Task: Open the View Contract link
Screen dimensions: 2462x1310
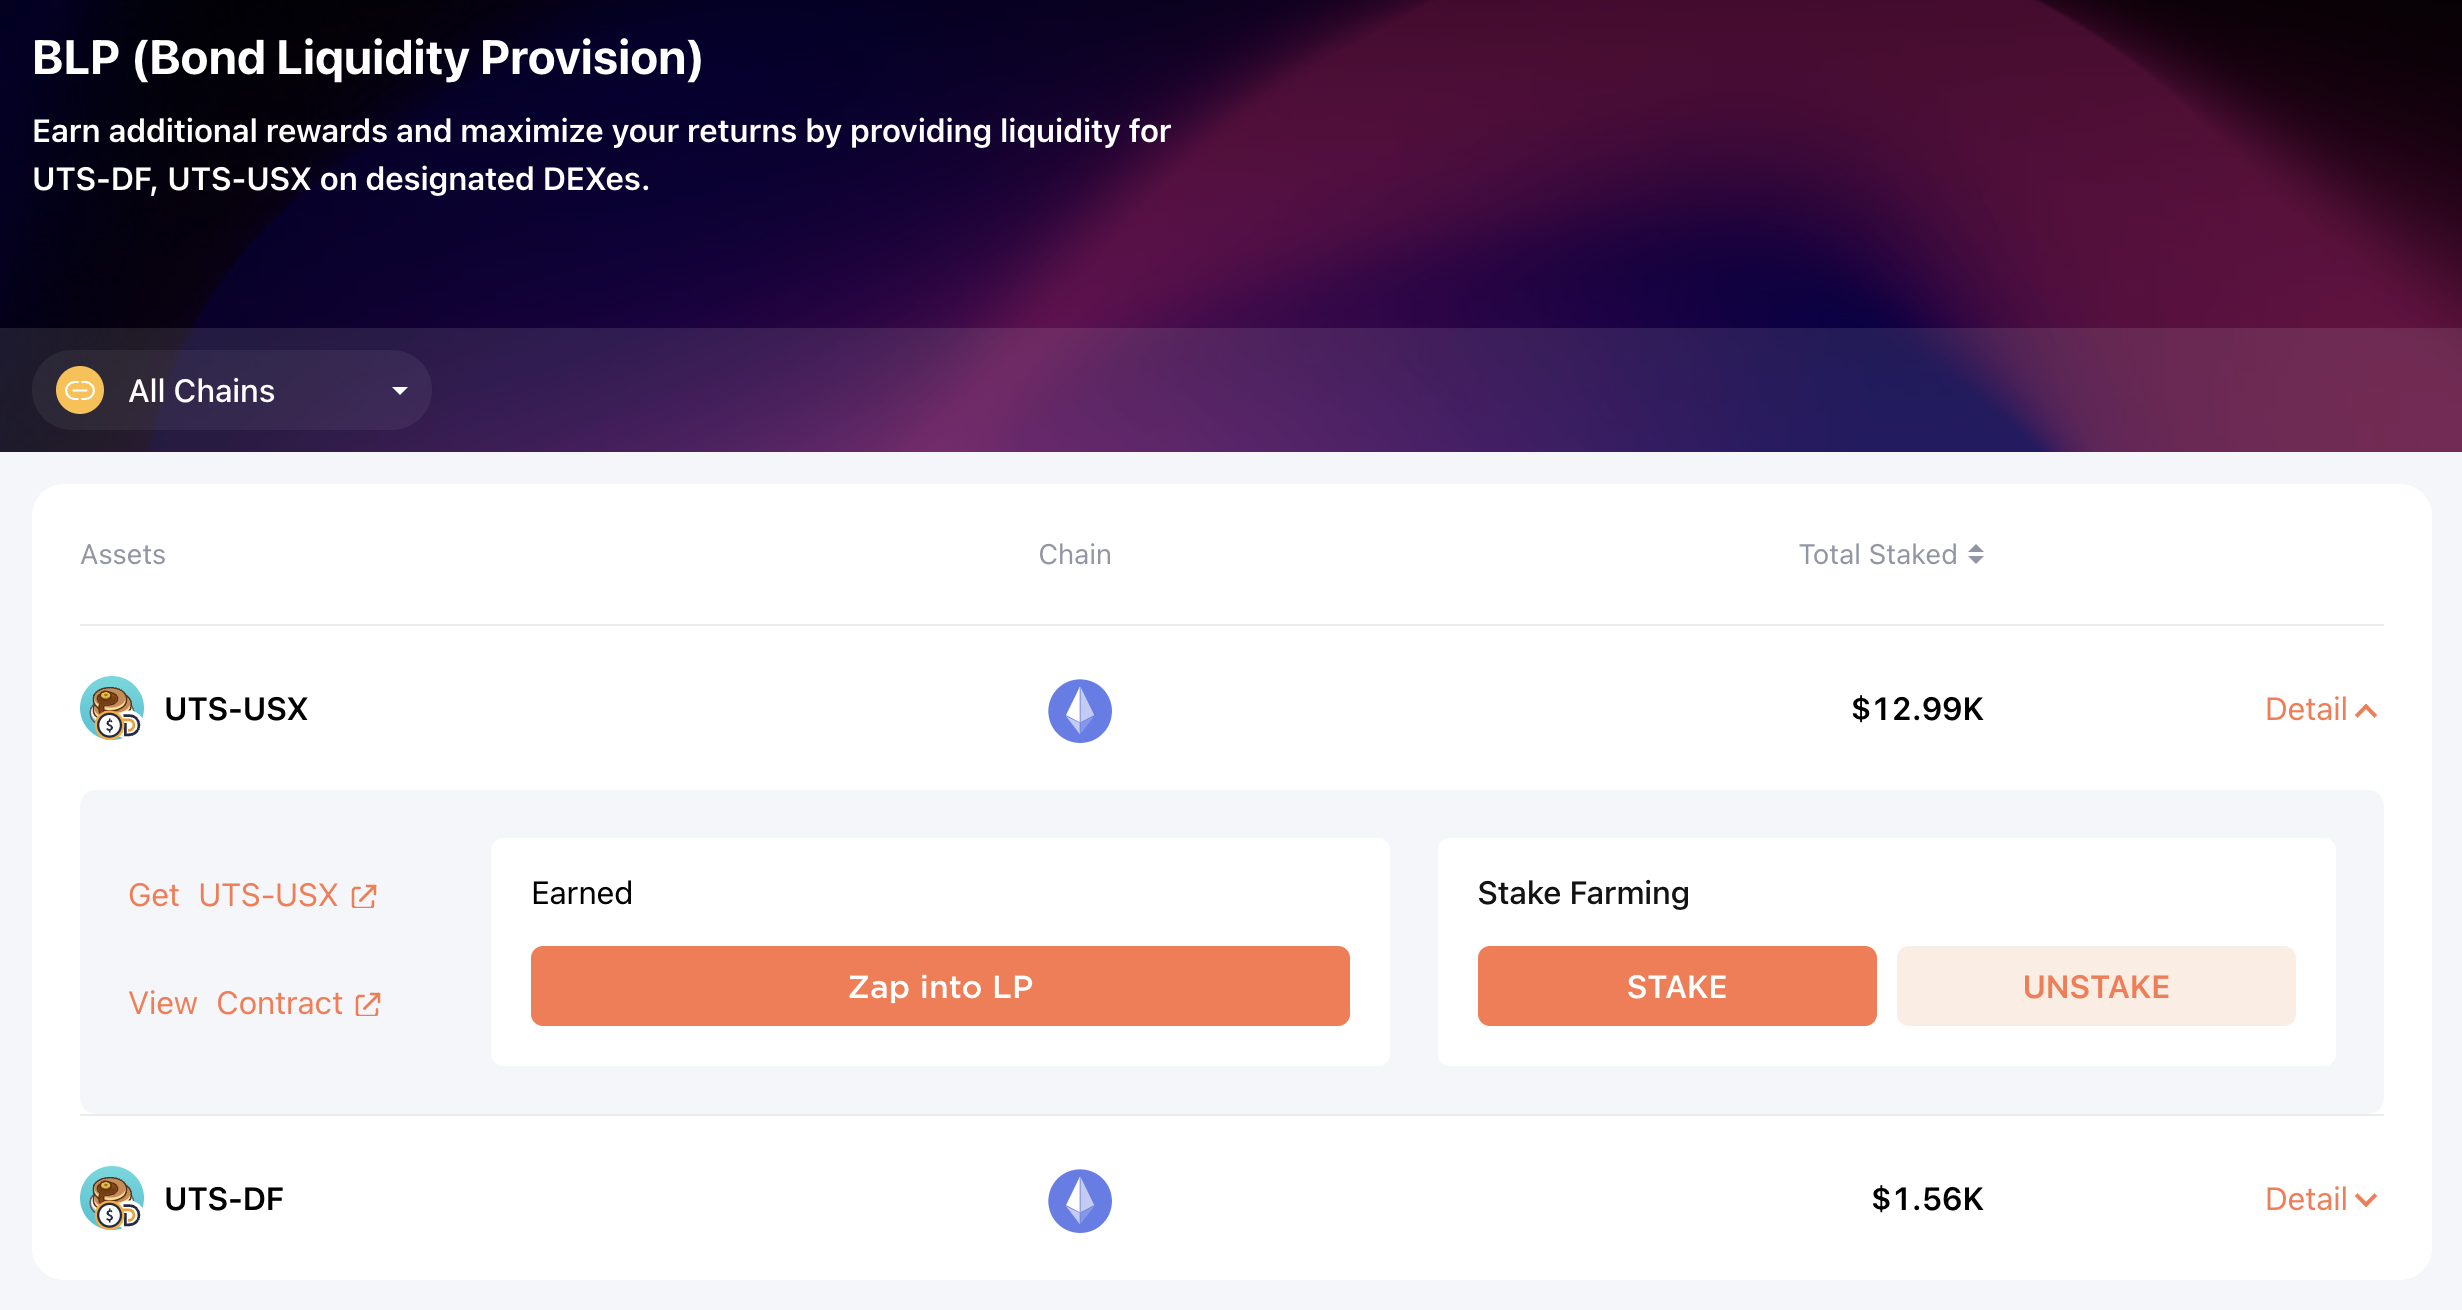Action: pyautogui.click(x=236, y=1003)
